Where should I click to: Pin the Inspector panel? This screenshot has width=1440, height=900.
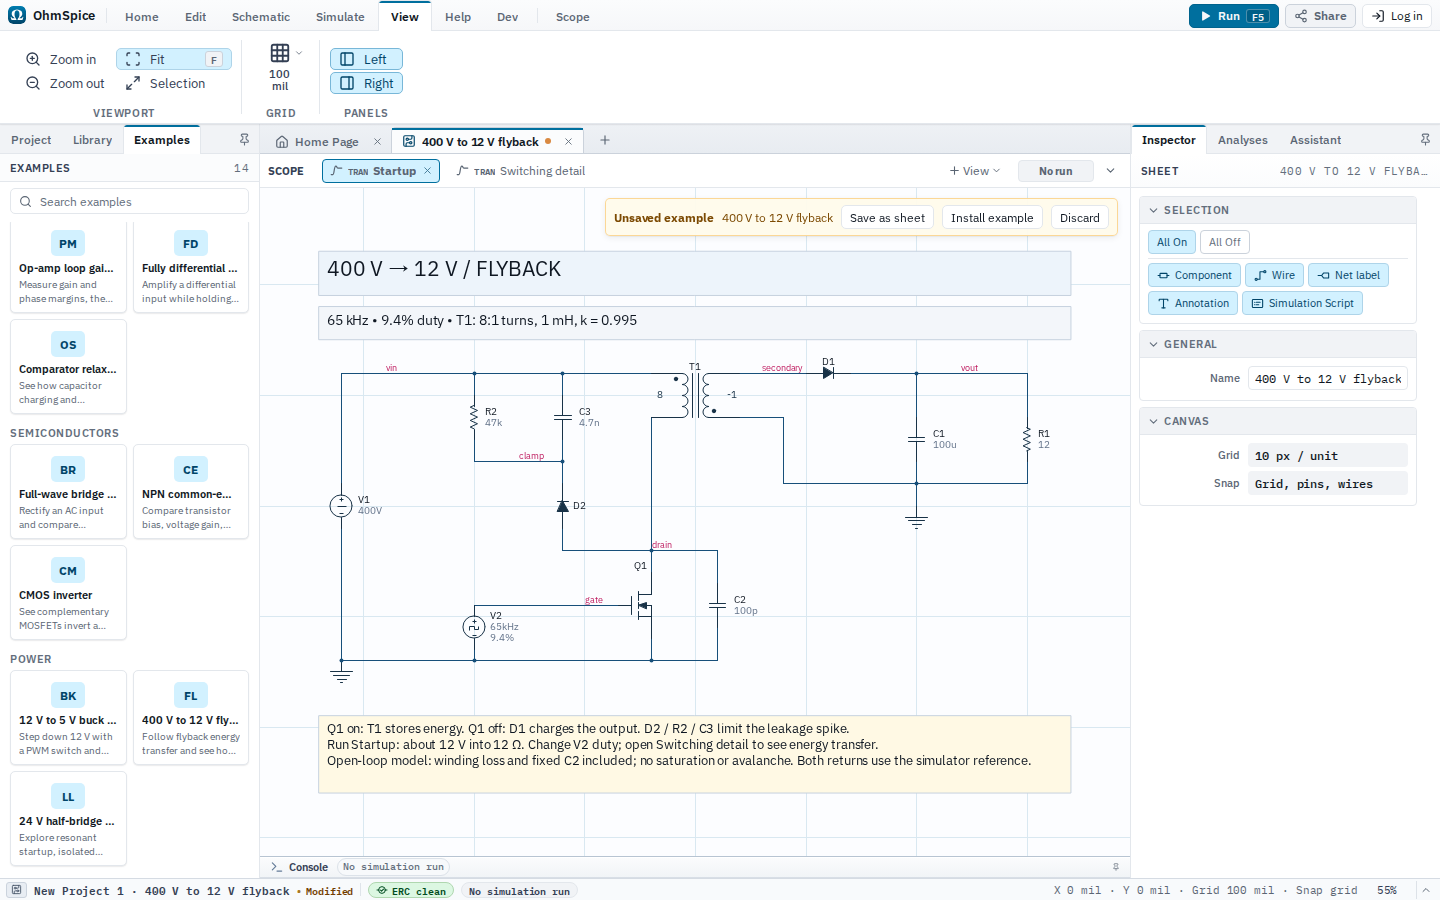(1425, 140)
